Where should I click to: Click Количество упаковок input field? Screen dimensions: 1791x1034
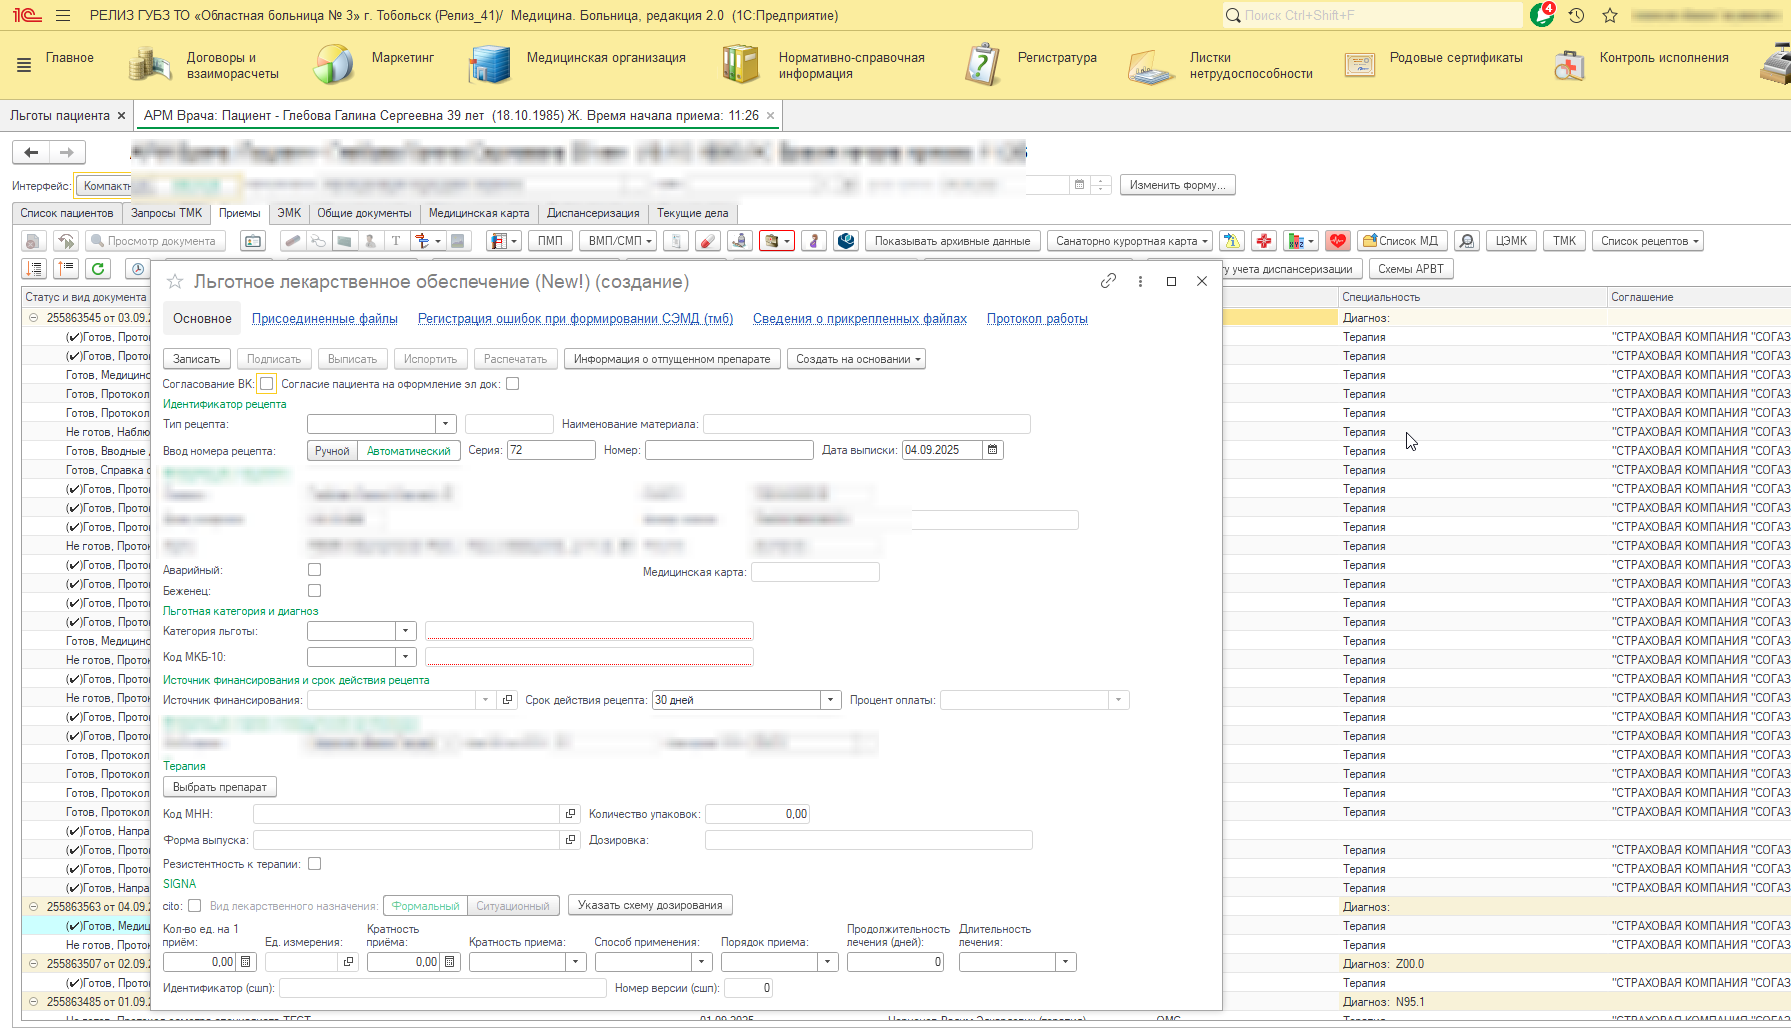coord(757,814)
